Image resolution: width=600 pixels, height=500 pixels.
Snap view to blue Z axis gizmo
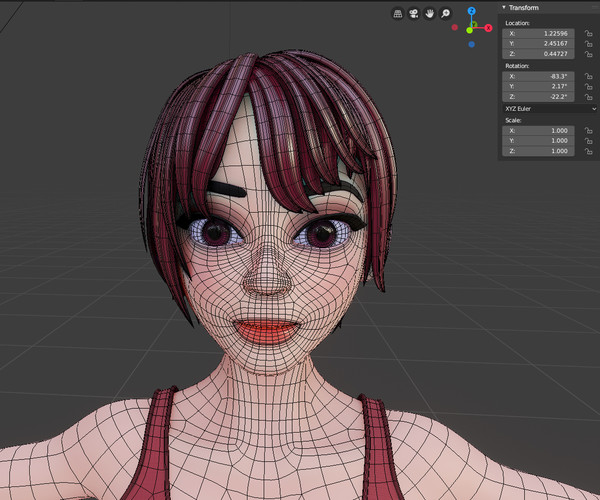(471, 11)
